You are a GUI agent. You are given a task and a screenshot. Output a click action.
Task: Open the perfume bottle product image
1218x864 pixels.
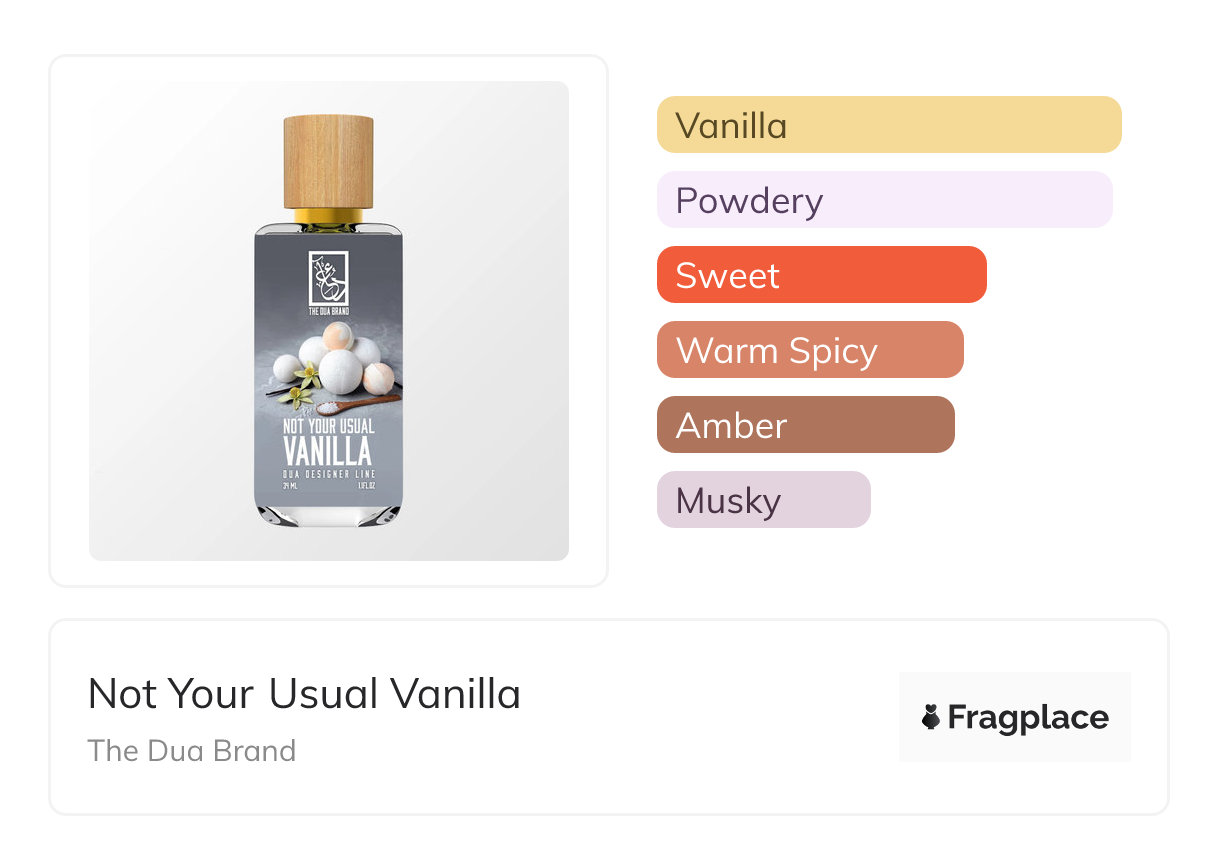pos(328,320)
